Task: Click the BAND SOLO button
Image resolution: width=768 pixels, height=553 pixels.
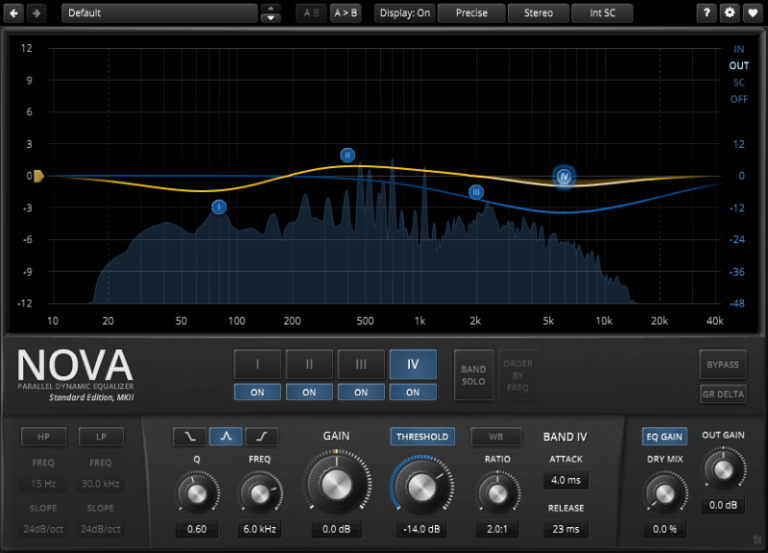Action: pos(473,374)
